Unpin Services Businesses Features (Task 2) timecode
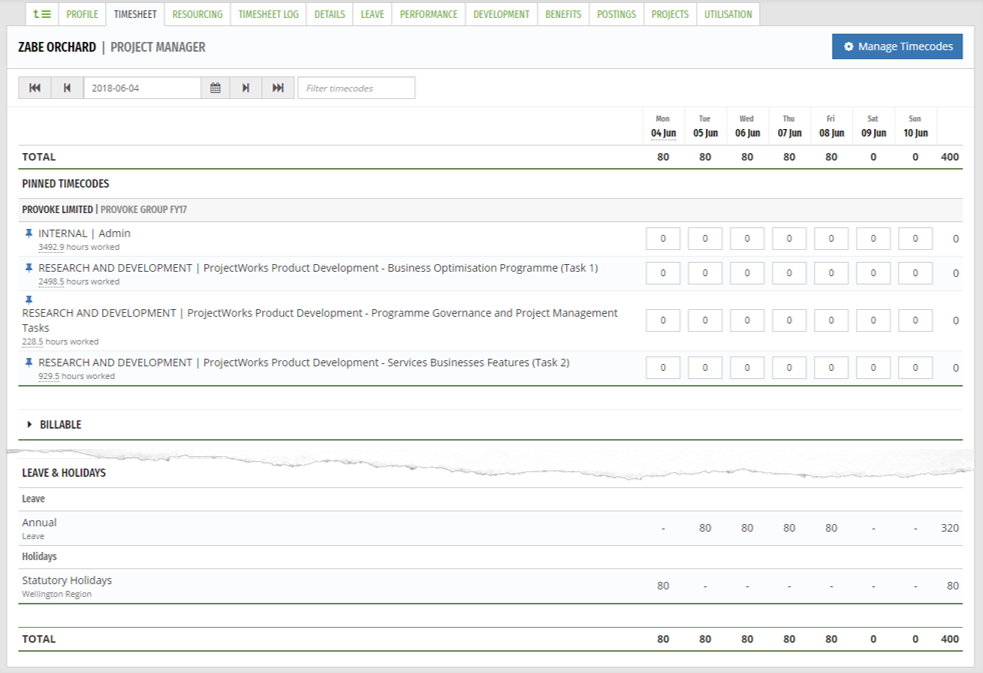Screen dimensions: 983x673 pos(28,362)
